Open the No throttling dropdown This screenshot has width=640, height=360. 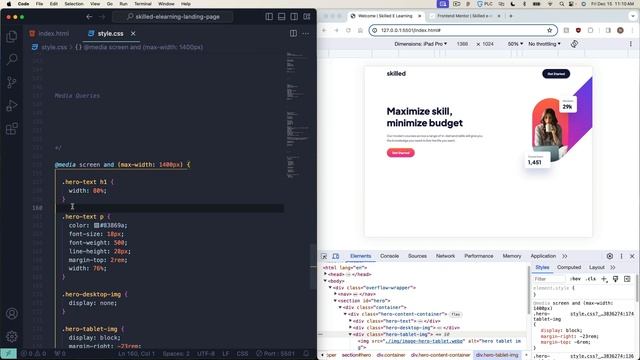544,44
